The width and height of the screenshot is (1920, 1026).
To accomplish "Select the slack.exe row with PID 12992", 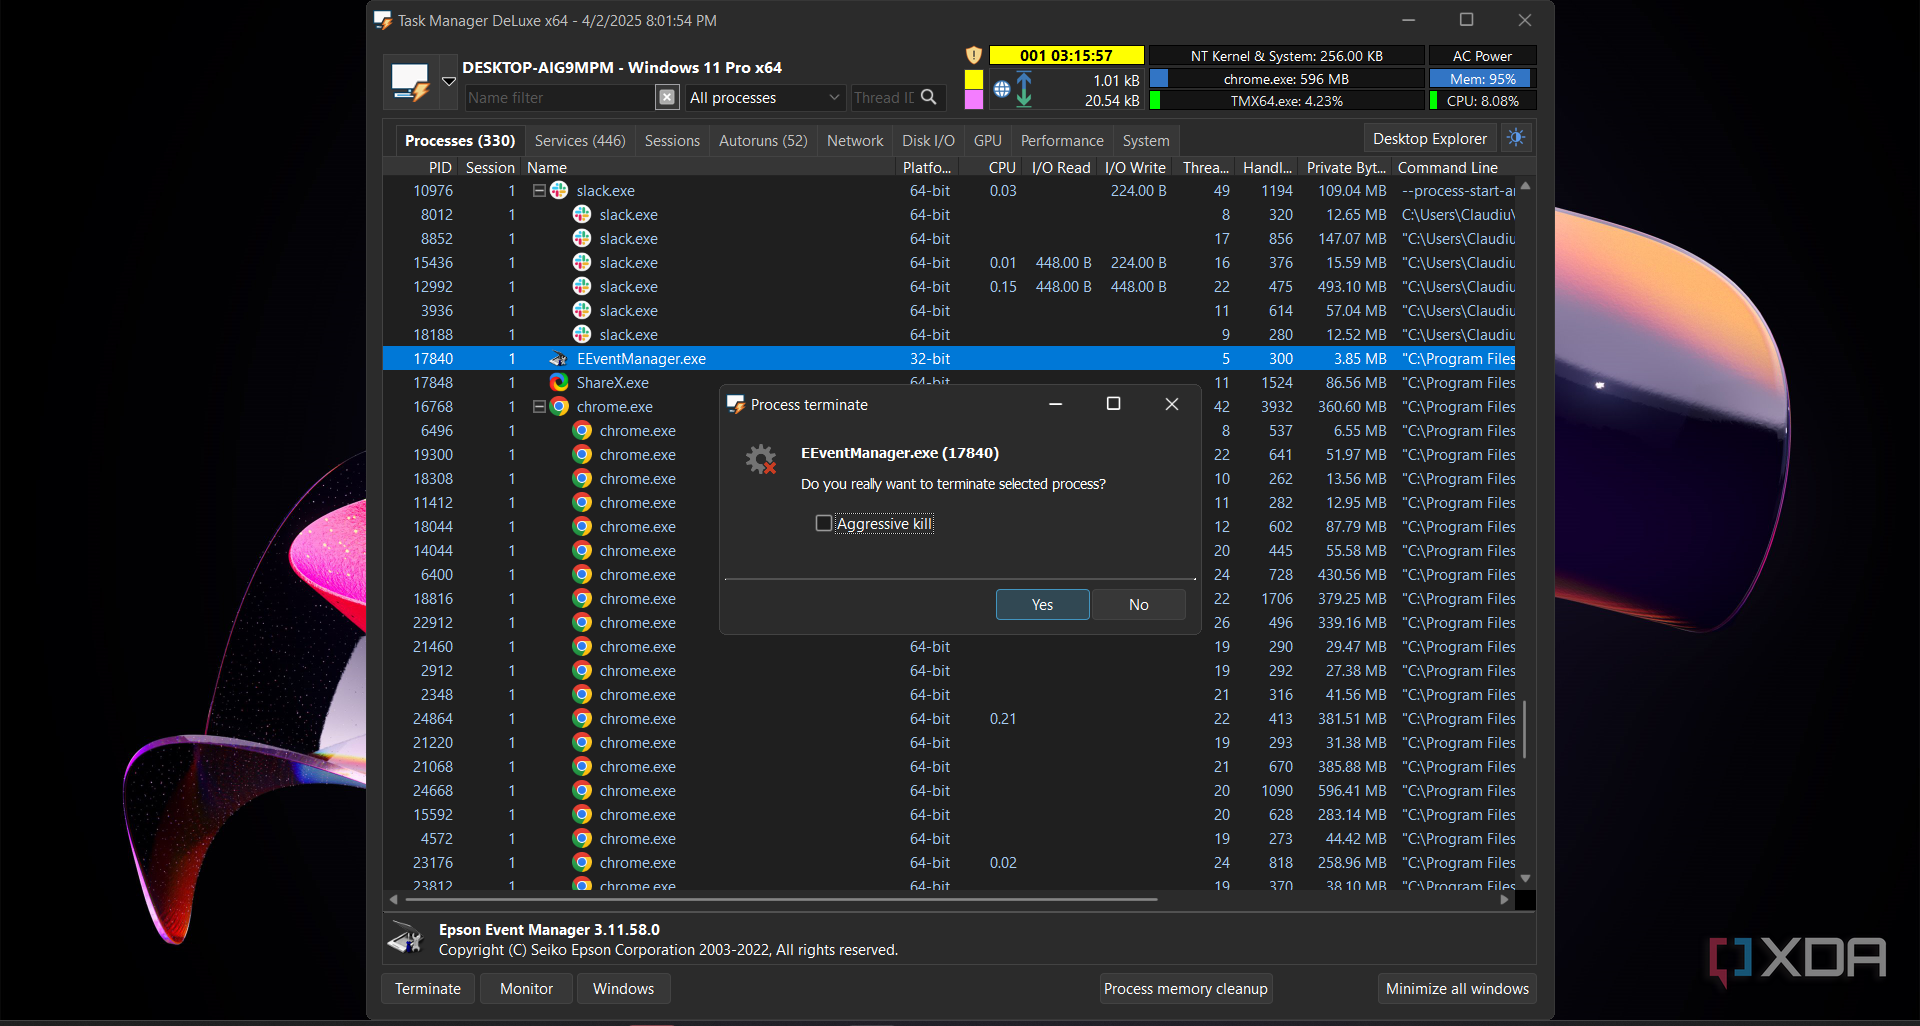I will pyautogui.click(x=949, y=287).
